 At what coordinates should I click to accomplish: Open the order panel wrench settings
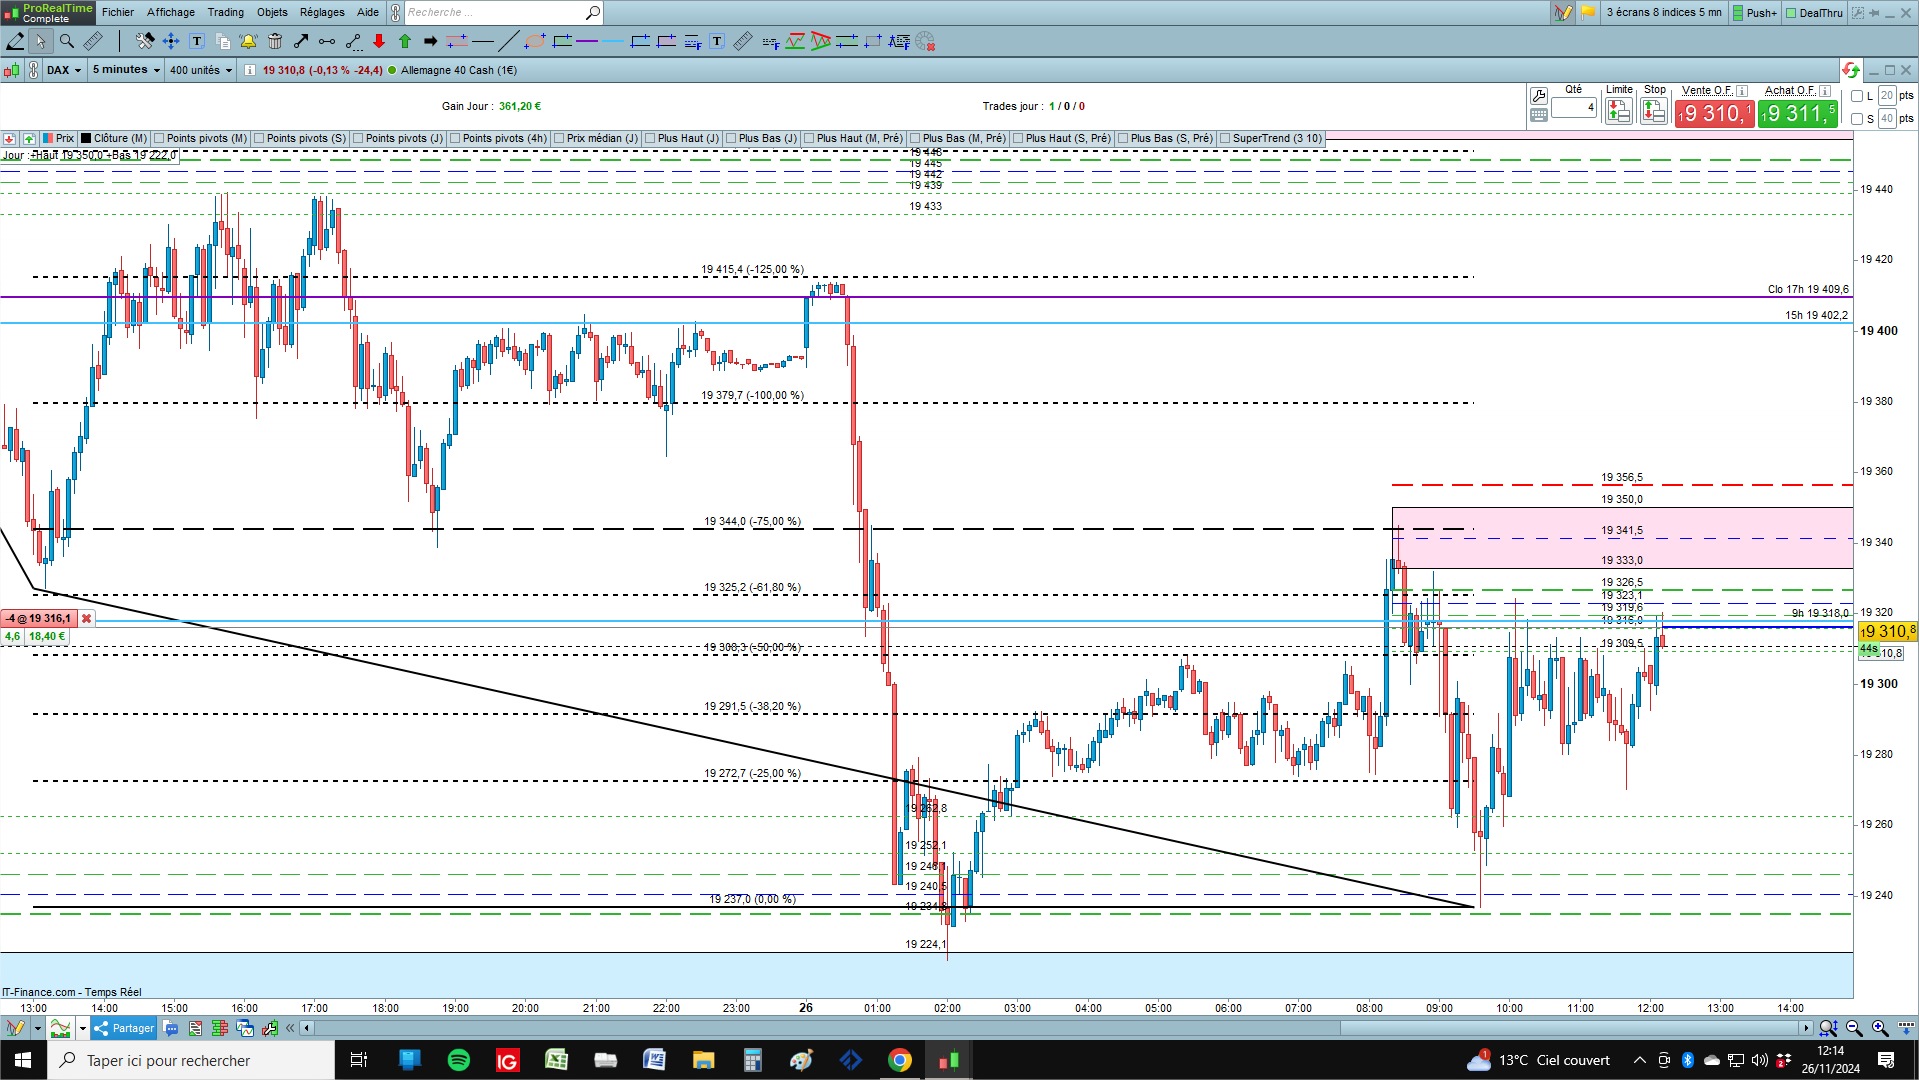click(1539, 96)
